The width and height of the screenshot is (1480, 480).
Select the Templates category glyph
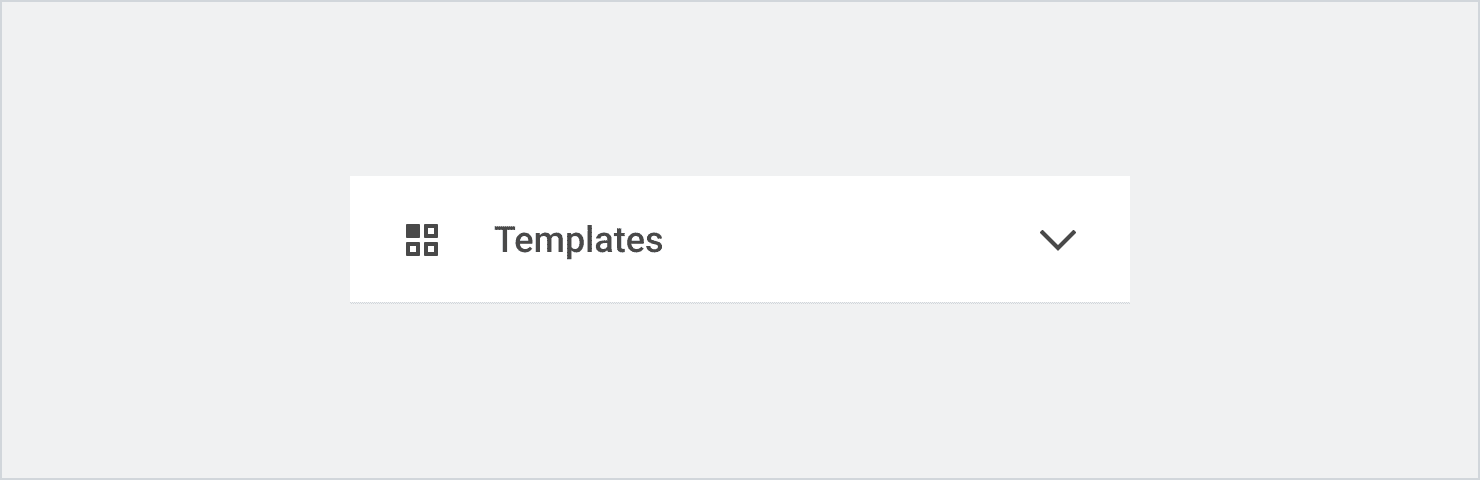pyautogui.click(x=421, y=240)
